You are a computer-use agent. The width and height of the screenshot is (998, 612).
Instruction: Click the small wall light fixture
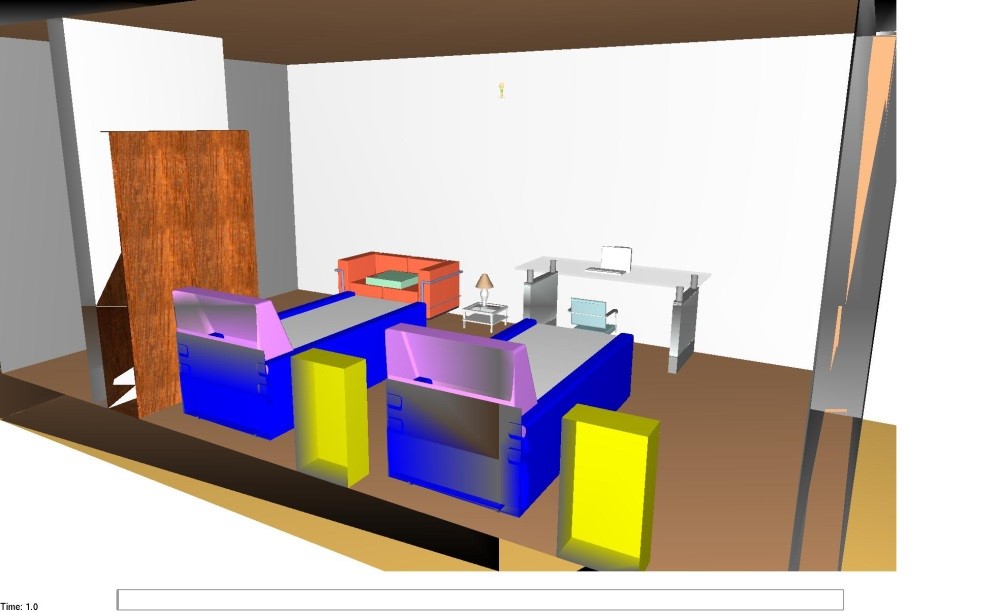click(x=501, y=90)
